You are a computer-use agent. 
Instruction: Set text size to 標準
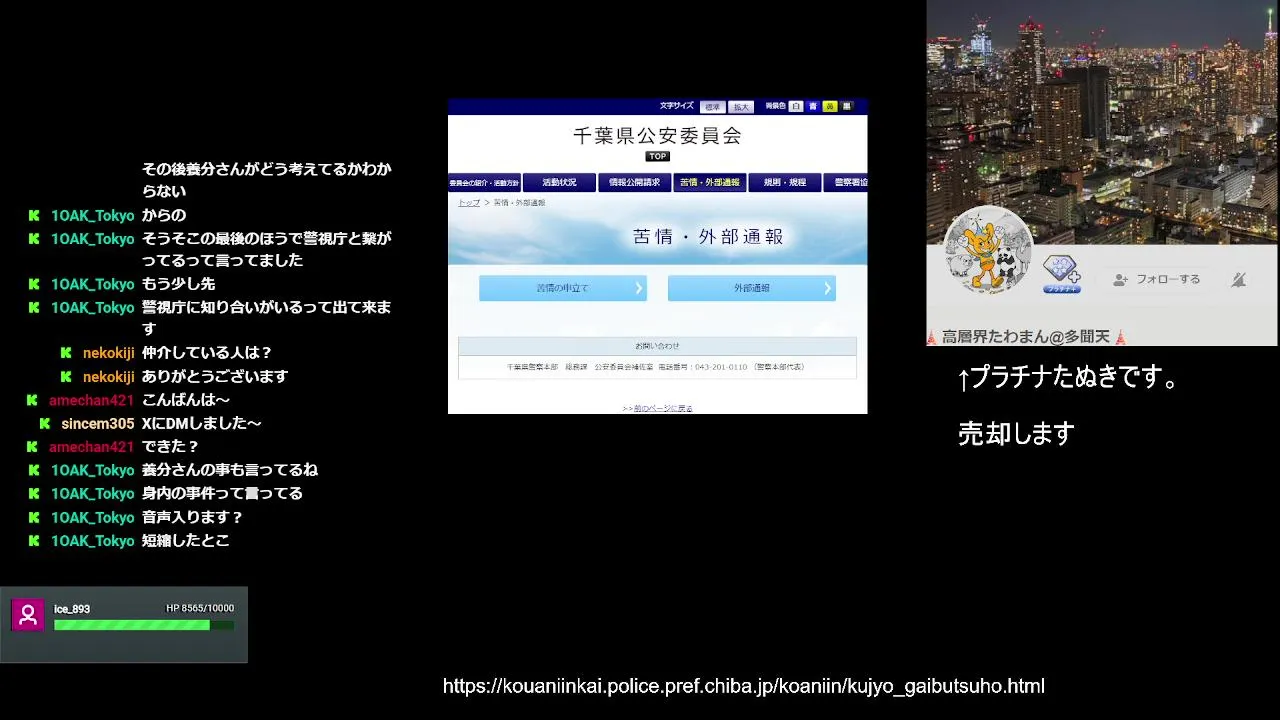(x=712, y=106)
